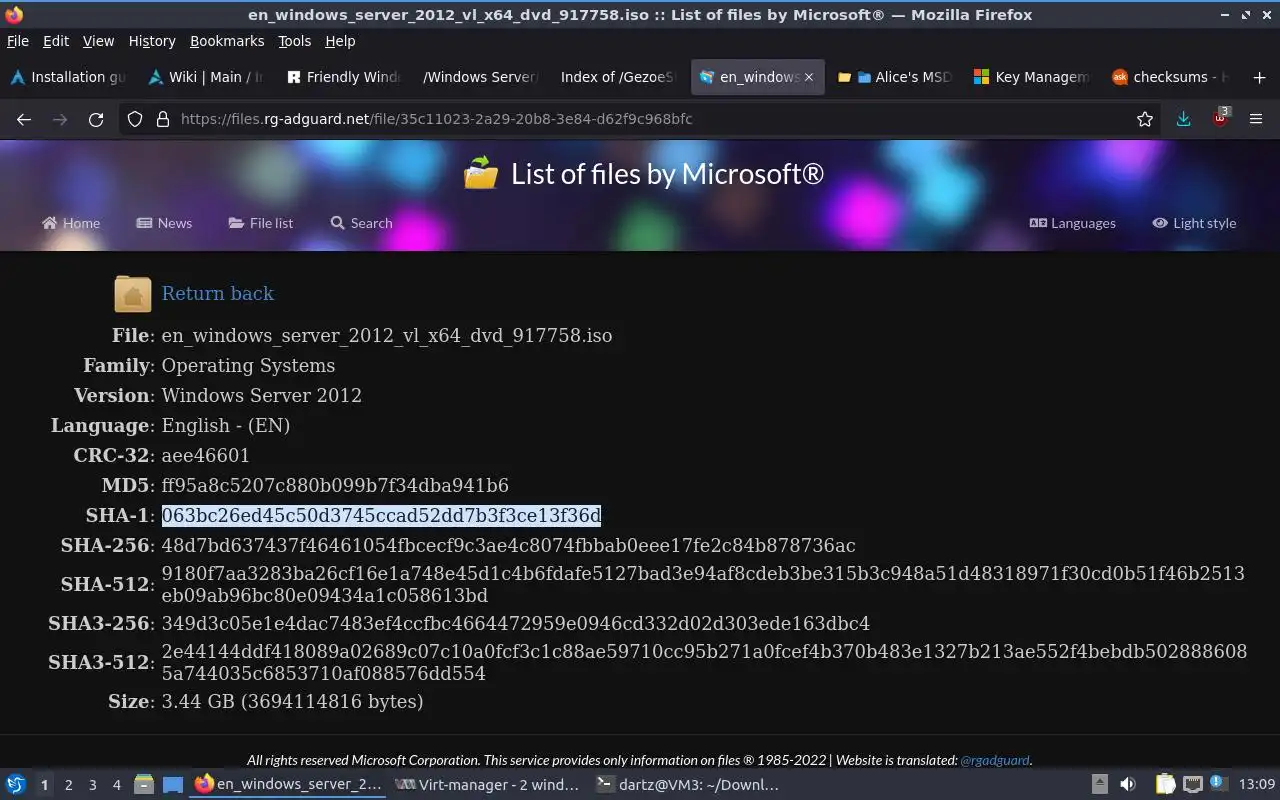Image resolution: width=1280 pixels, height=800 pixels.
Task: Close the en_windows tab
Action: point(808,77)
